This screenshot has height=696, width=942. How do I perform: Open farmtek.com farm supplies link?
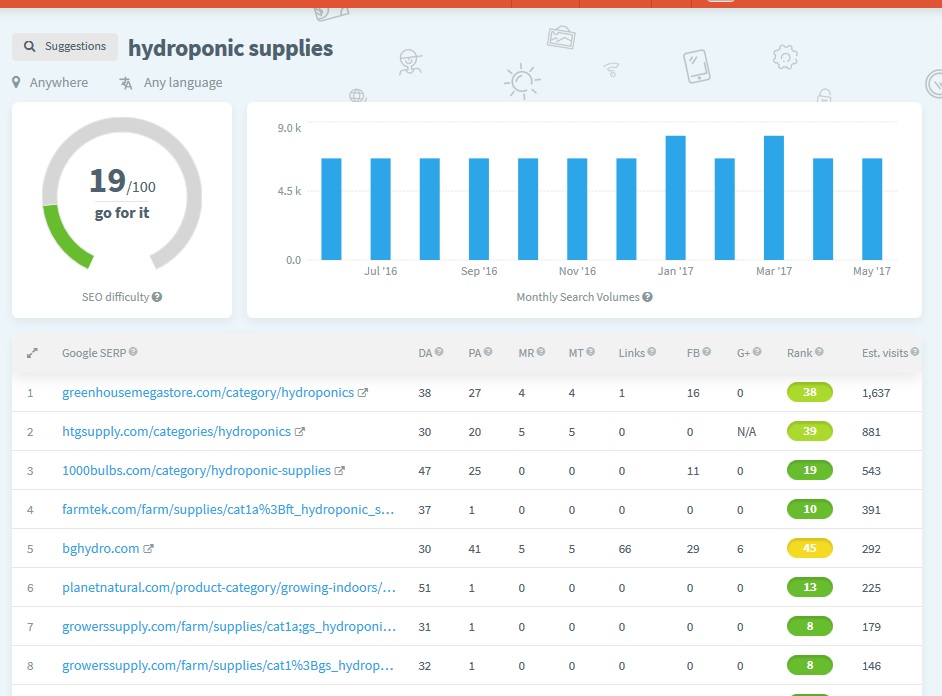(228, 510)
